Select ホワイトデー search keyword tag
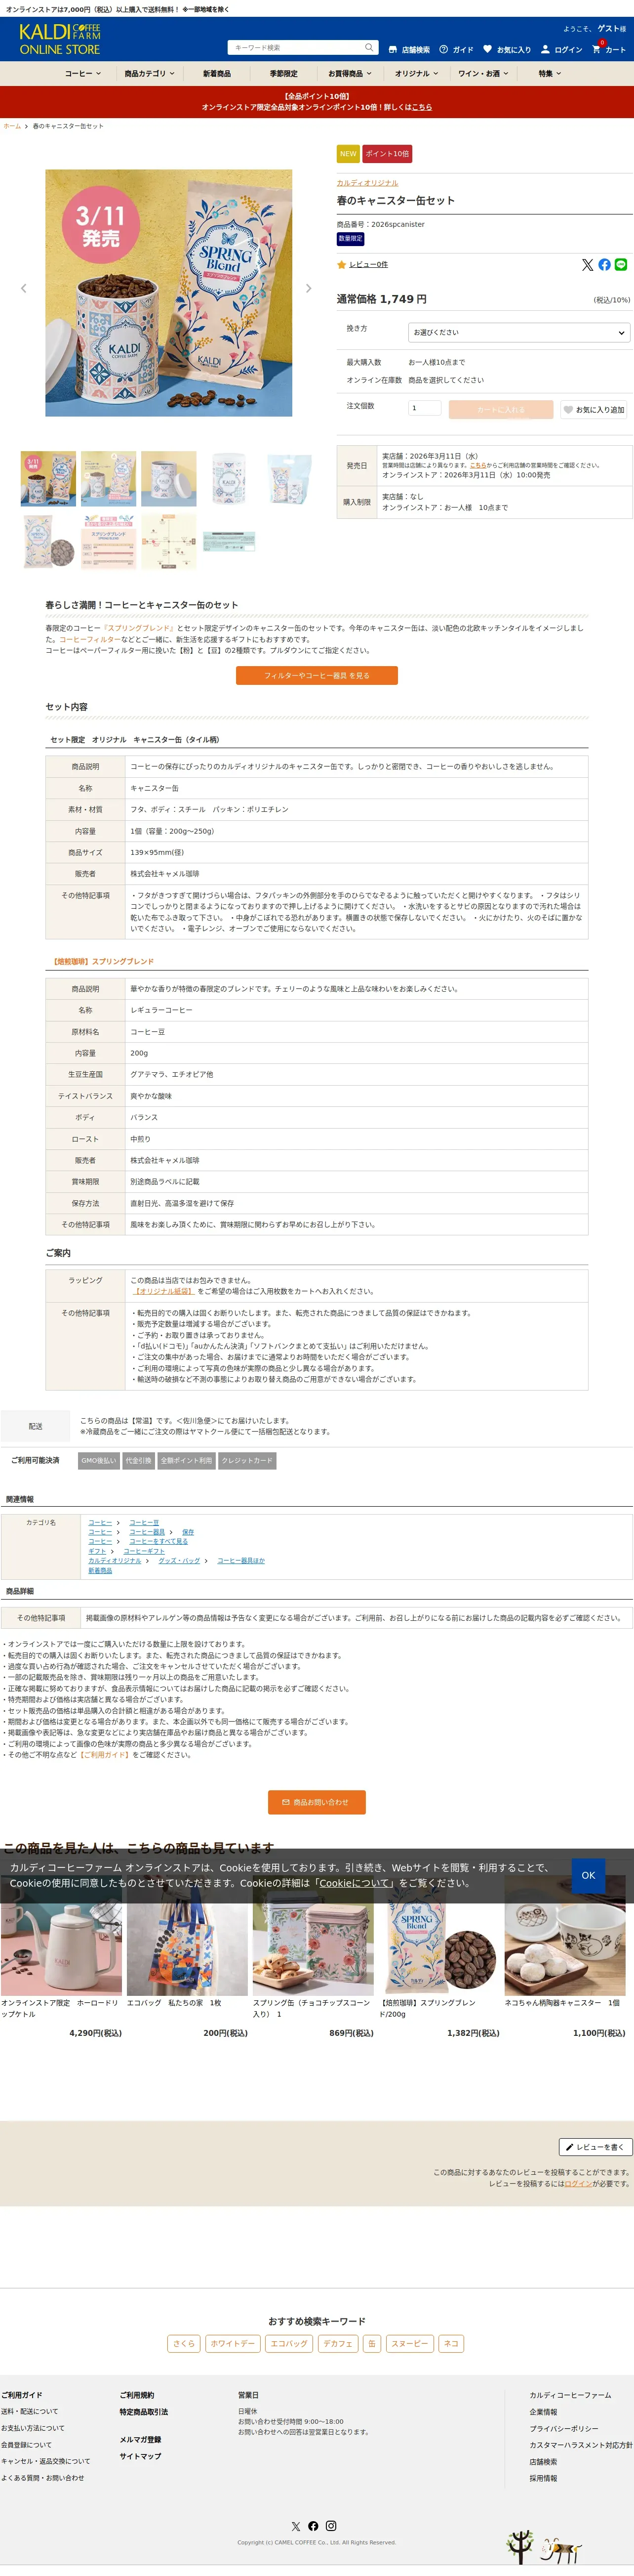This screenshot has width=634, height=2576. (233, 2343)
